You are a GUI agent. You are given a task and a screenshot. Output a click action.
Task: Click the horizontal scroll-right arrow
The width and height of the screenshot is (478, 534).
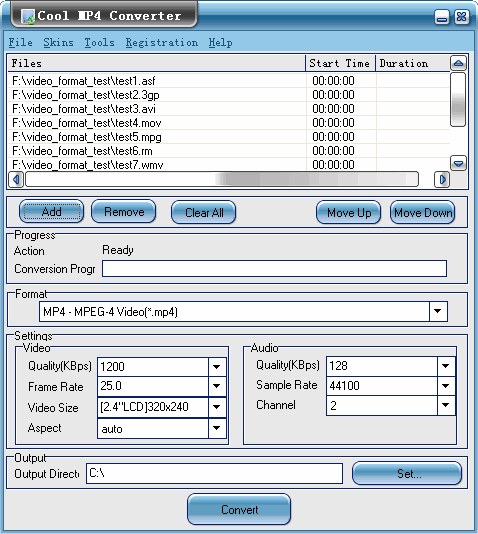(442, 179)
